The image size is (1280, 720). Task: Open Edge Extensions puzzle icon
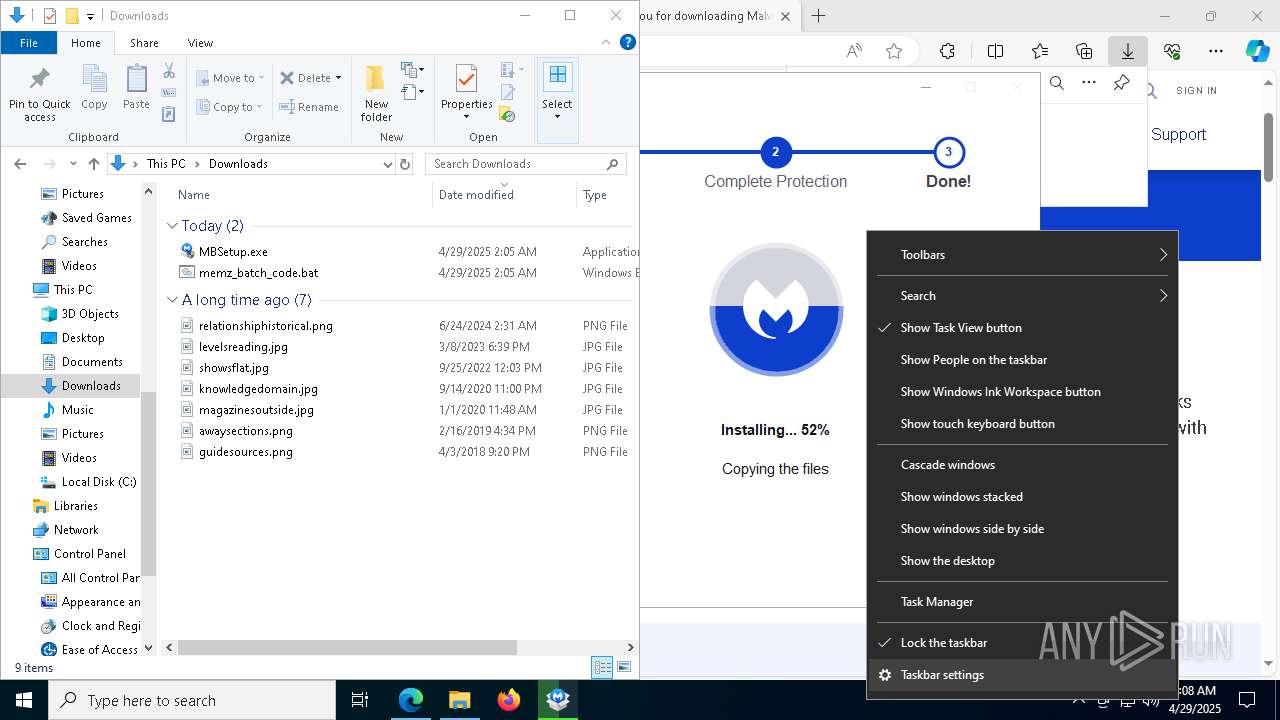tap(947, 51)
